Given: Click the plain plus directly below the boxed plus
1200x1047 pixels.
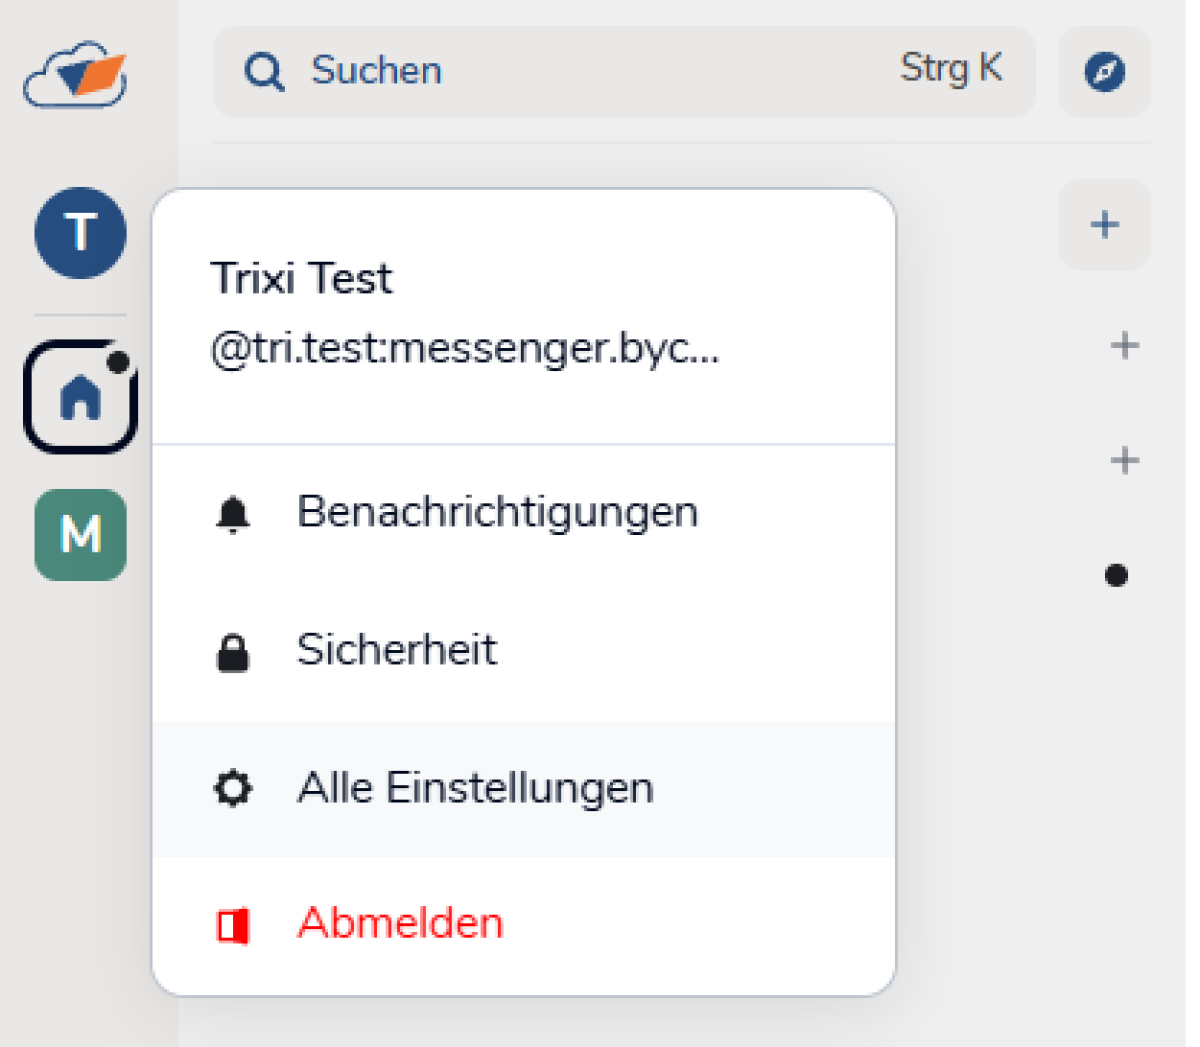Looking at the screenshot, I should pyautogui.click(x=1124, y=346).
